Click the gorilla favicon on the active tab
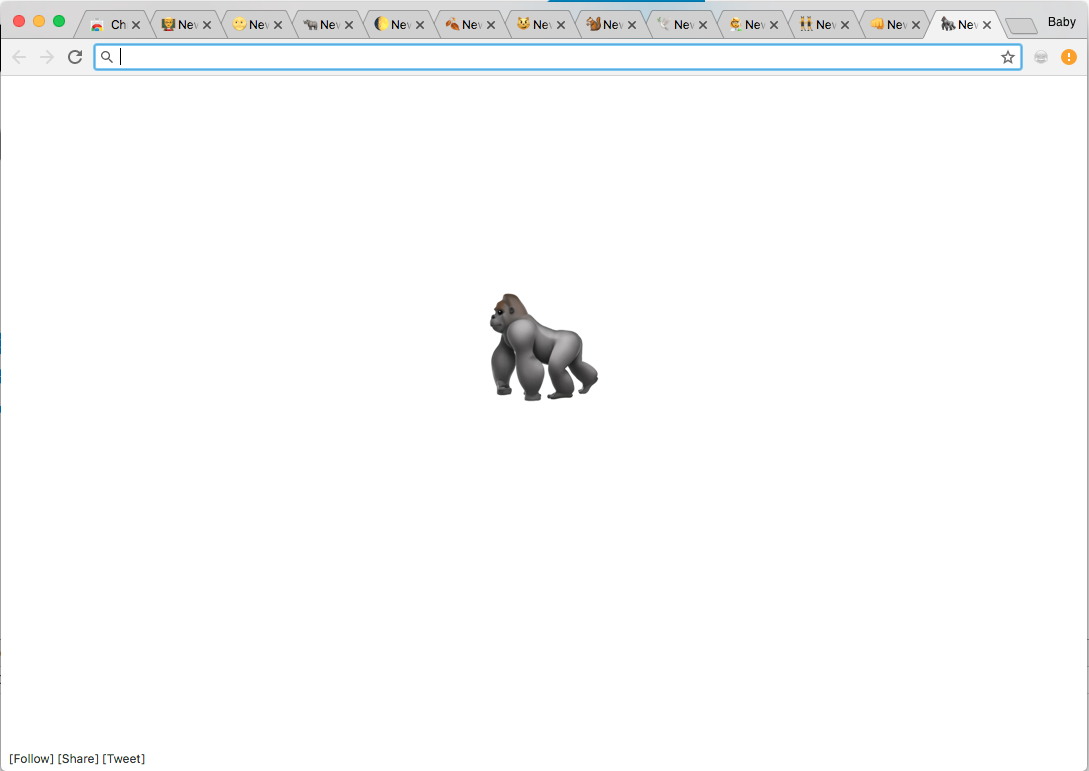The width and height of the screenshot is (1089, 771). click(x=947, y=23)
